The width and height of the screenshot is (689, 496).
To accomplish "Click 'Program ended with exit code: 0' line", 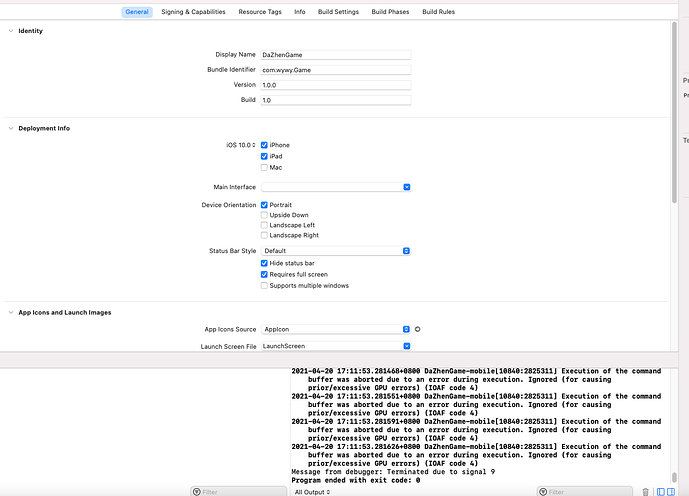I will tap(355, 480).
